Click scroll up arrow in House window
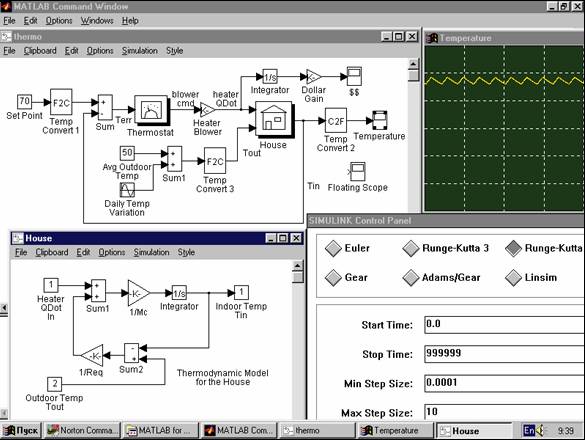The width and height of the screenshot is (585, 440). [297, 266]
